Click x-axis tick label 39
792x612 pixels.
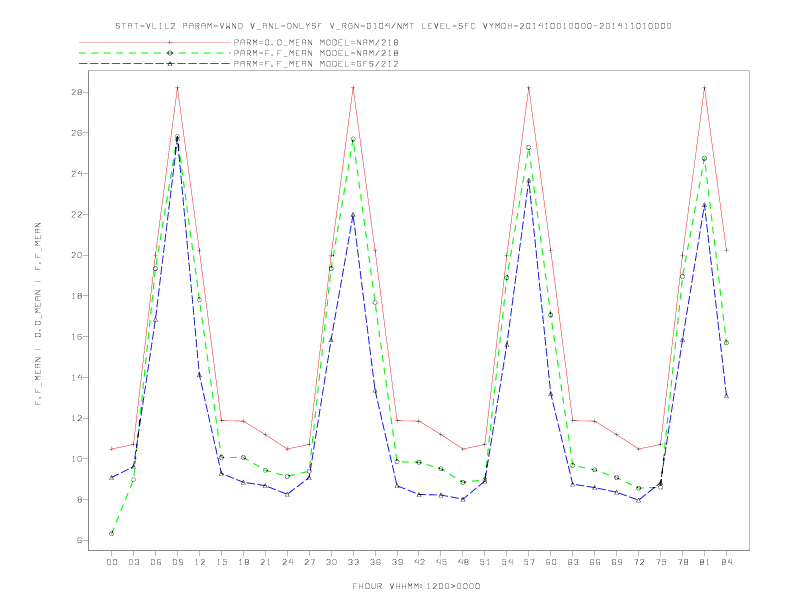[x=397, y=562]
